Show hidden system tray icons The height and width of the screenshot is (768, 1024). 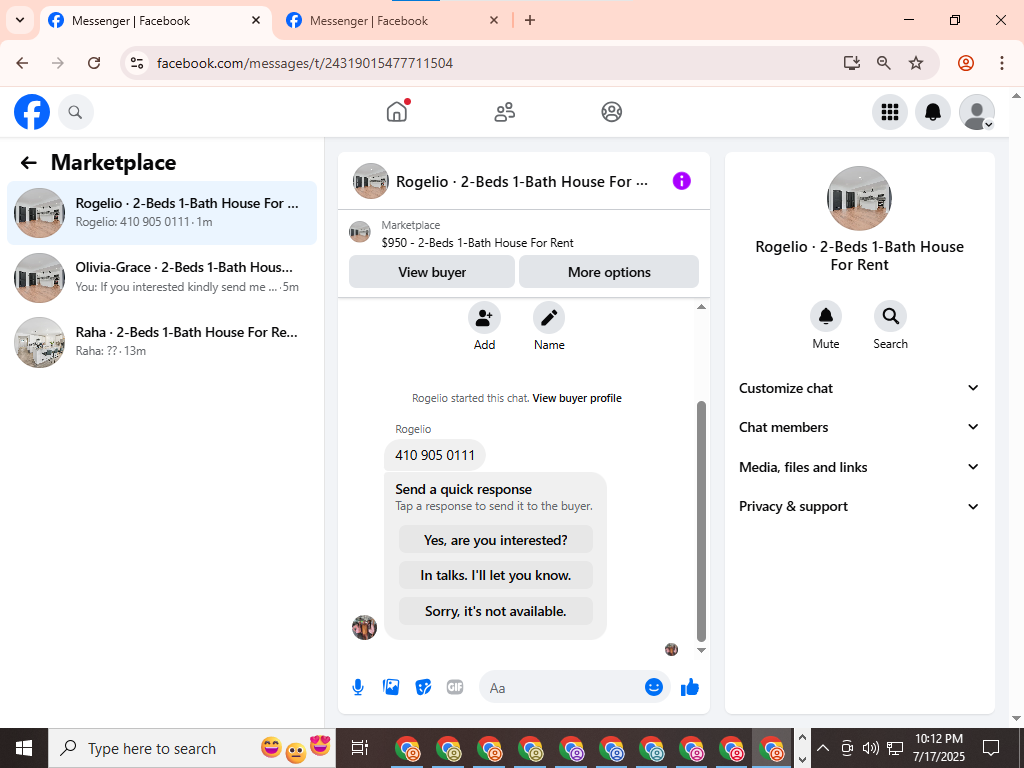(x=823, y=748)
